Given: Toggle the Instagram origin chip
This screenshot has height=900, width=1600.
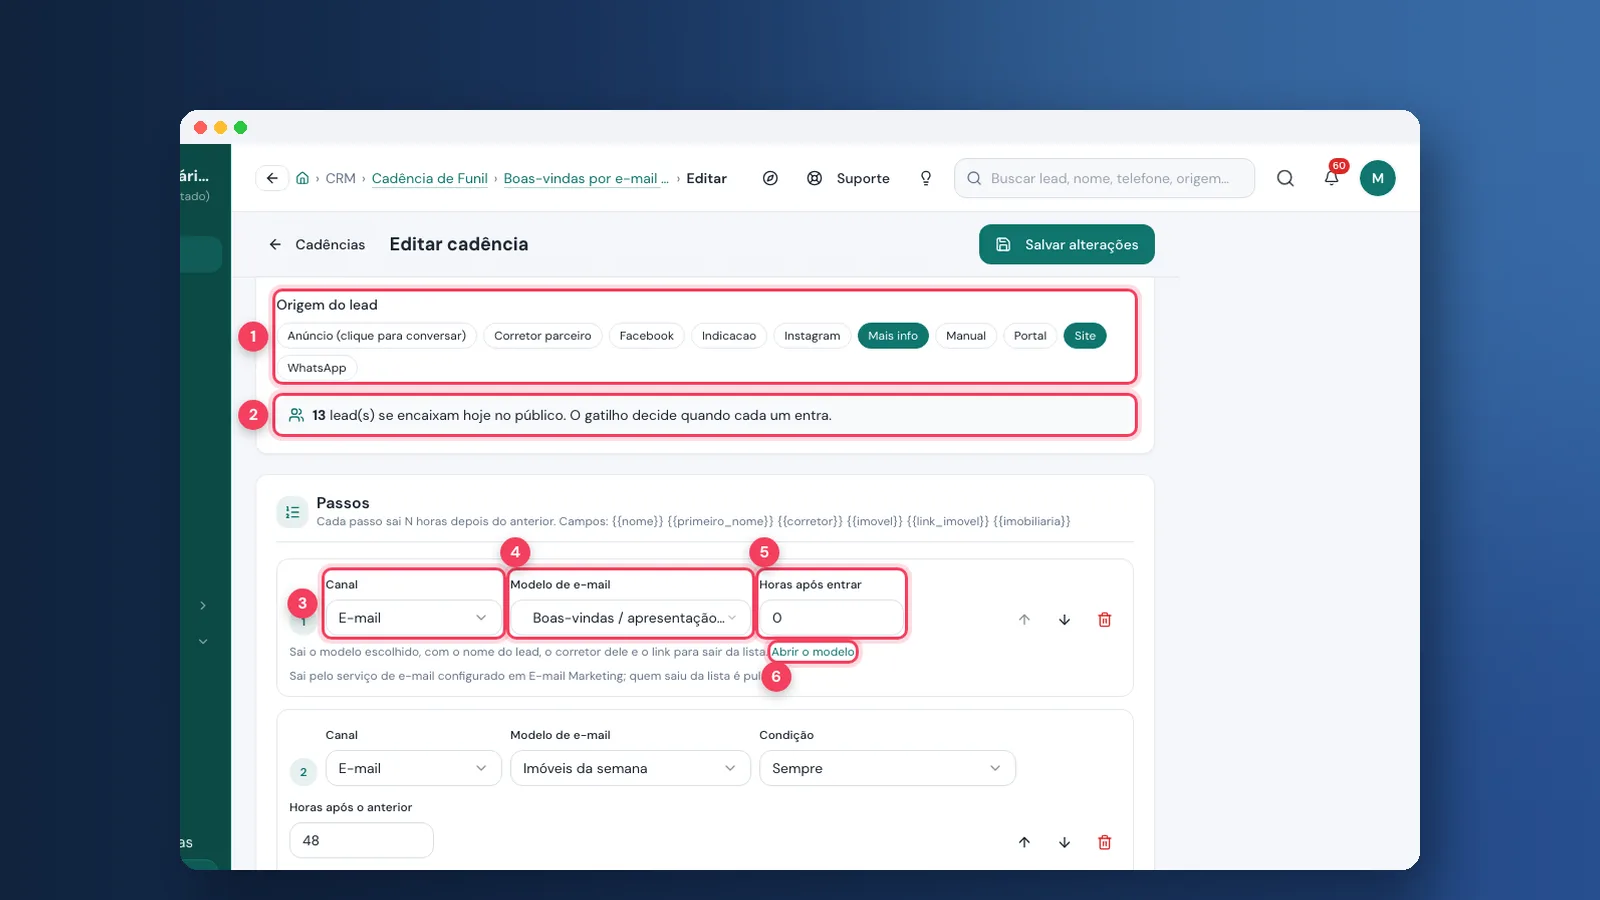Looking at the screenshot, I should tap(812, 336).
